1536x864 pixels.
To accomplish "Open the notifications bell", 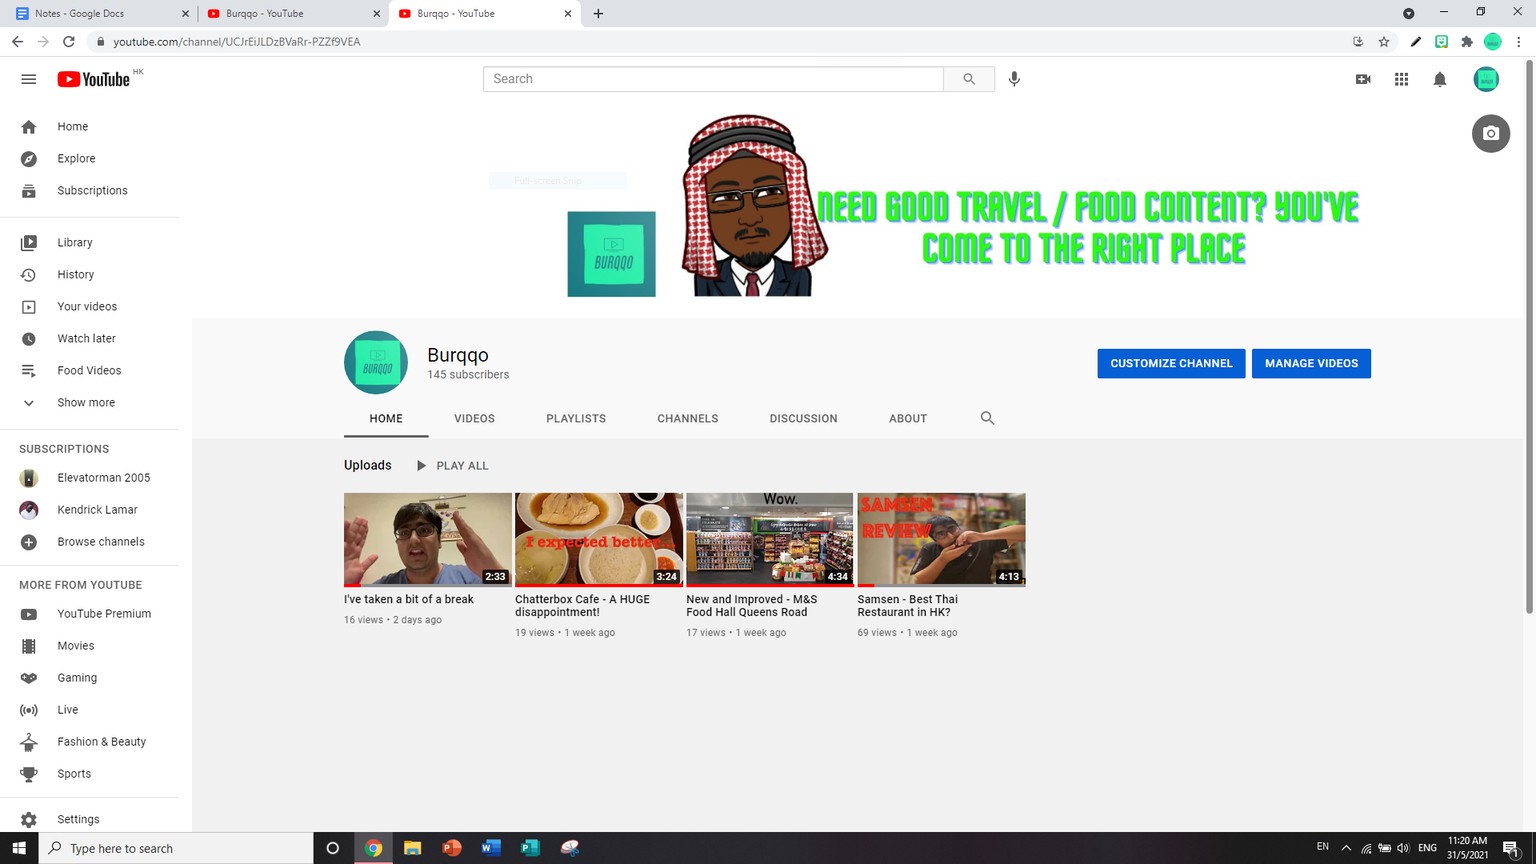I will point(1440,79).
